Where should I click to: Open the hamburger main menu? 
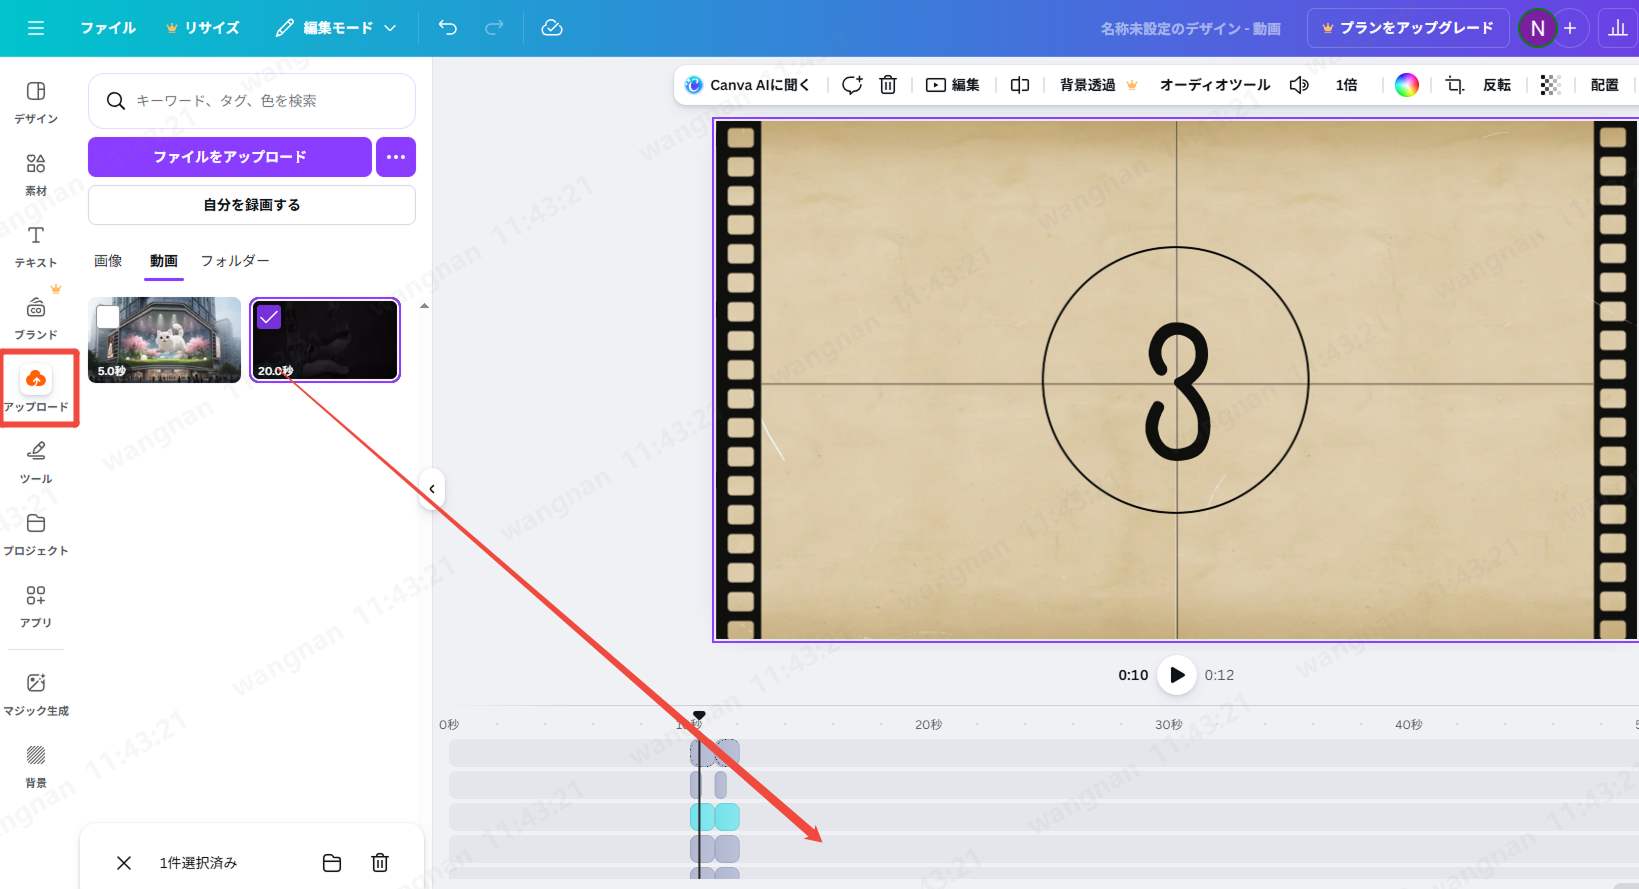tap(36, 28)
